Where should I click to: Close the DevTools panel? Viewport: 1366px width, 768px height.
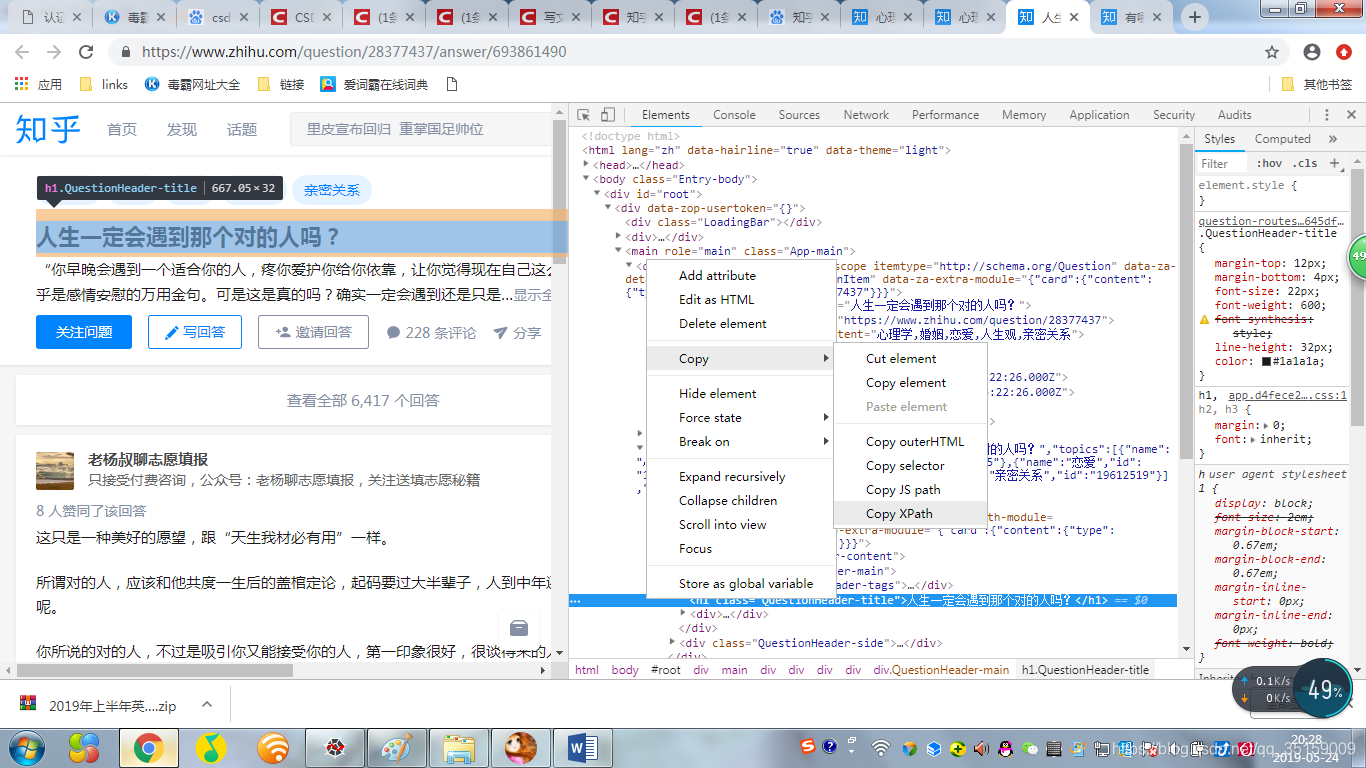(x=1352, y=115)
